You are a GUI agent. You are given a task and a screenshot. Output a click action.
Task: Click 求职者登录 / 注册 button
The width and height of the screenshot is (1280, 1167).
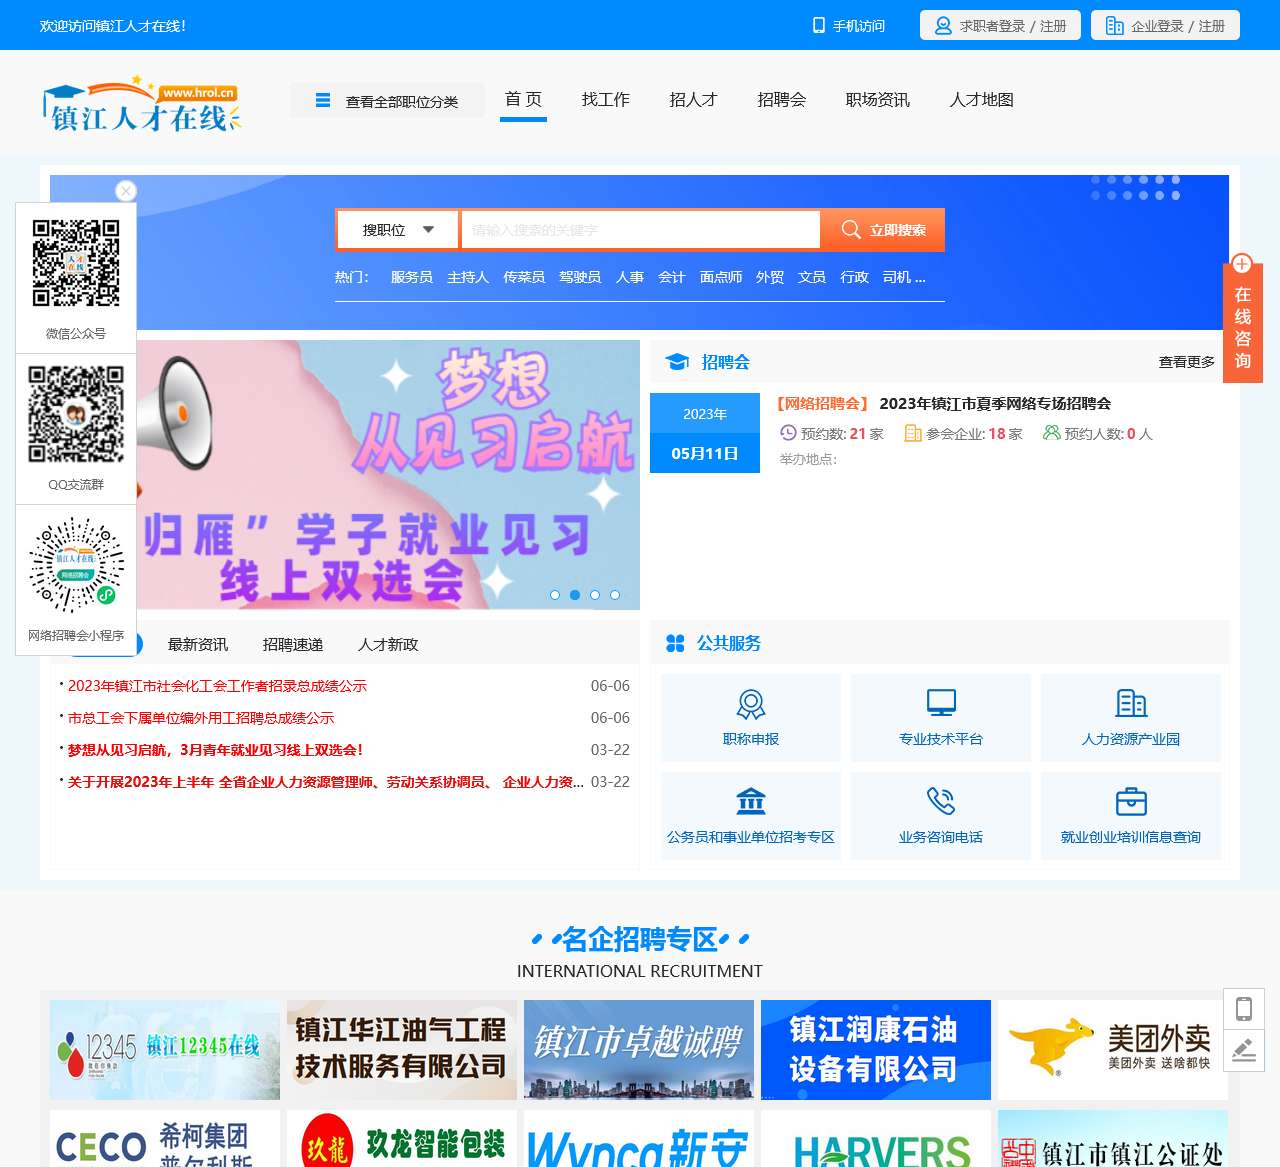click(x=1000, y=25)
